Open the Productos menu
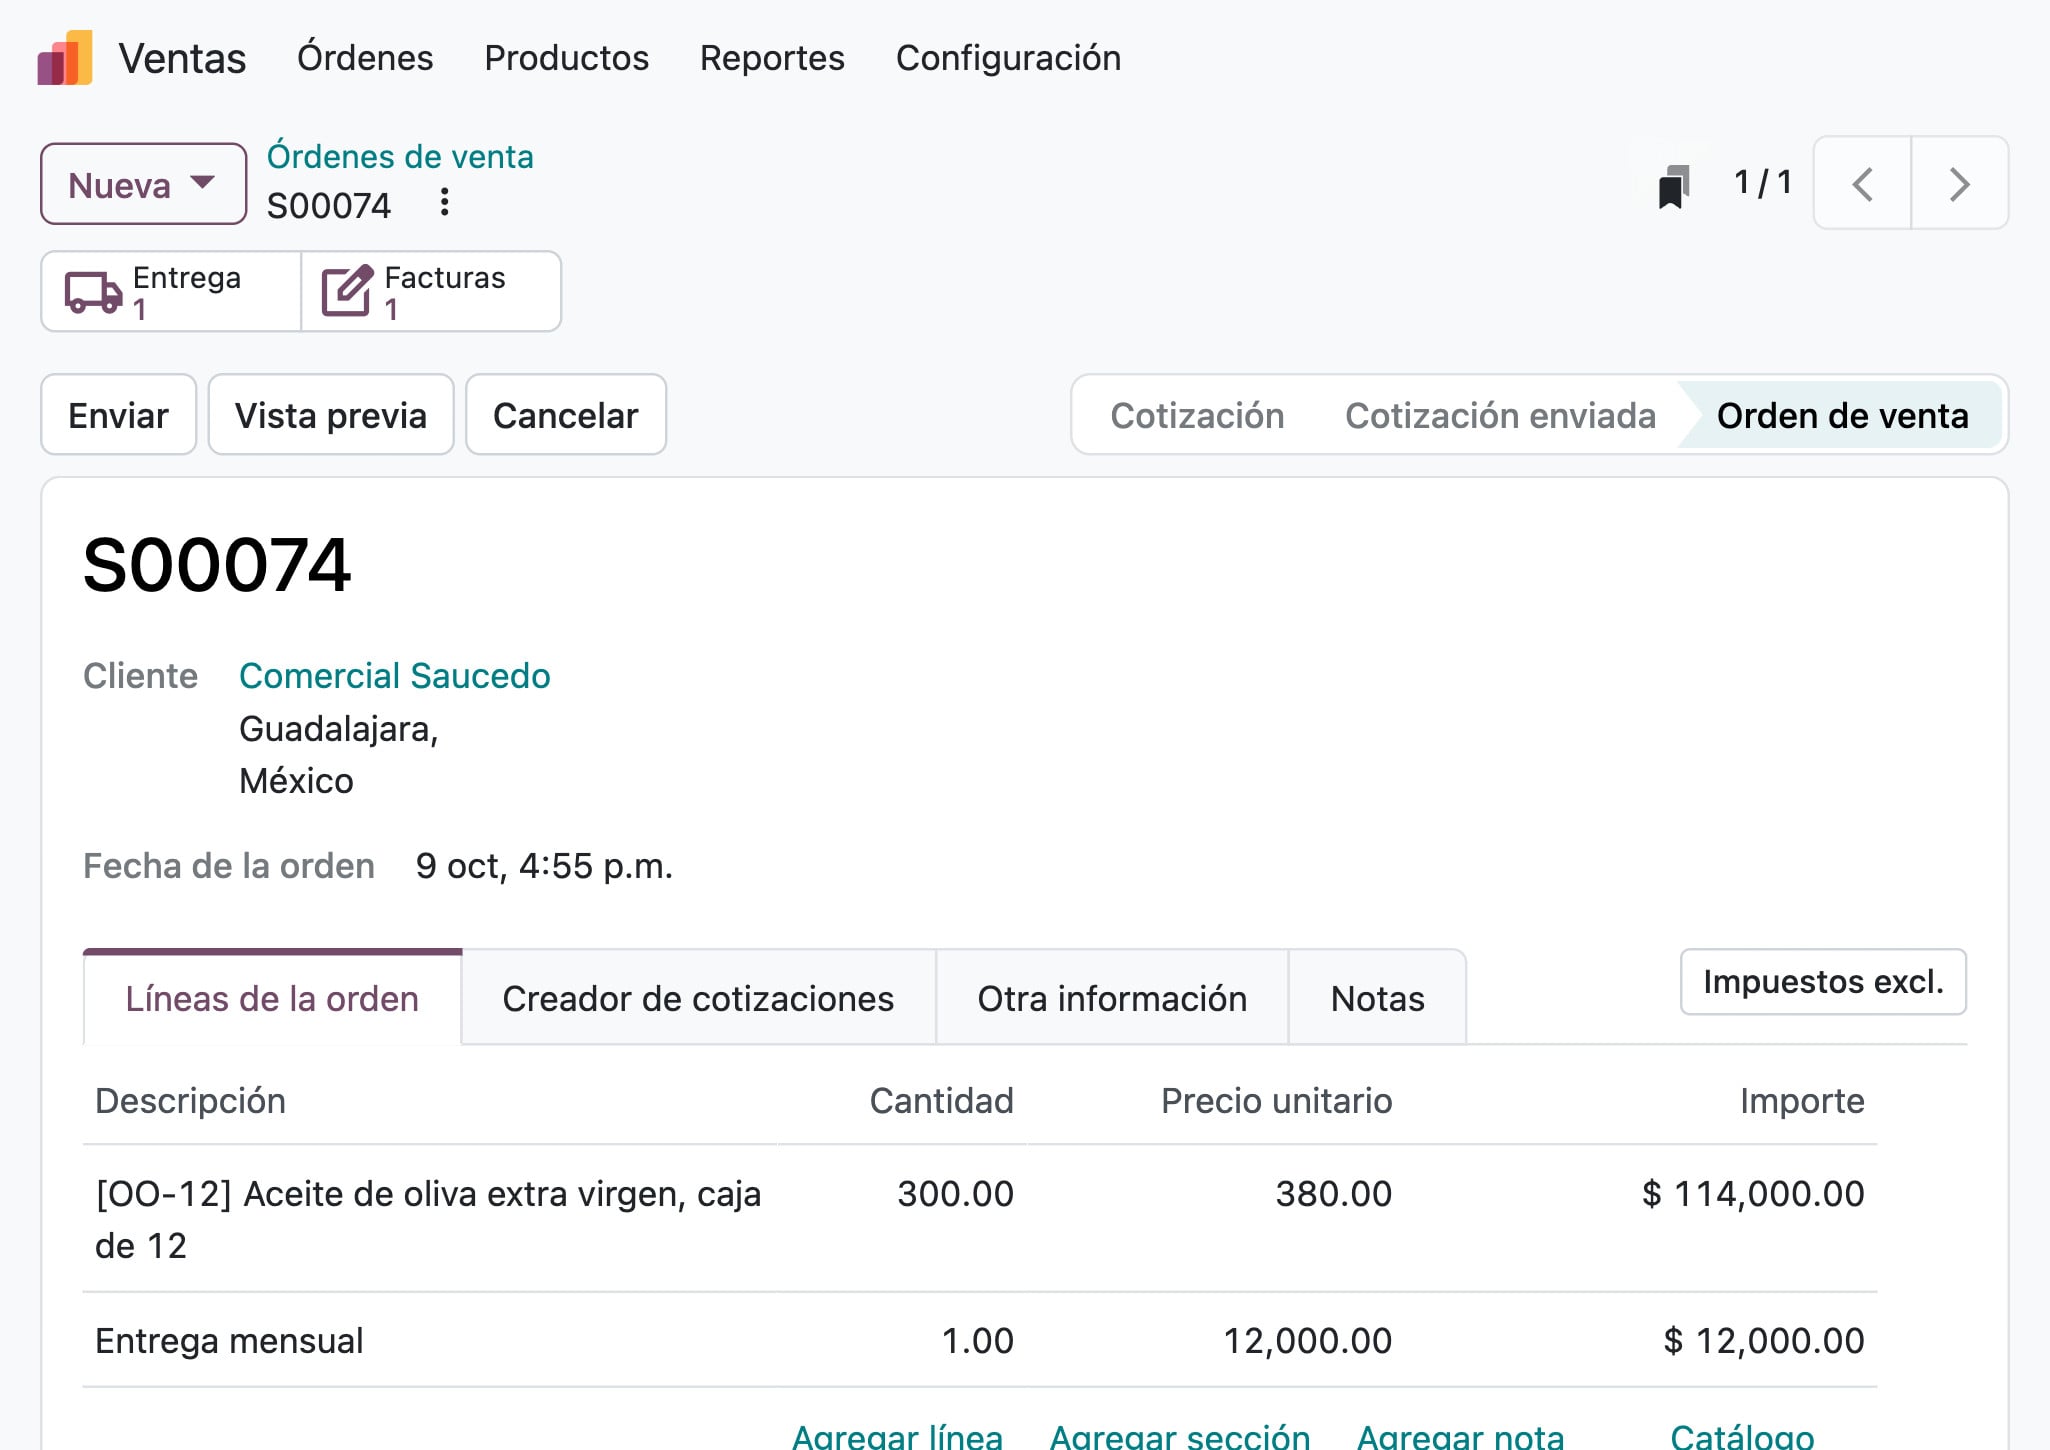Viewport: 2050px width, 1450px height. pyautogui.click(x=567, y=58)
